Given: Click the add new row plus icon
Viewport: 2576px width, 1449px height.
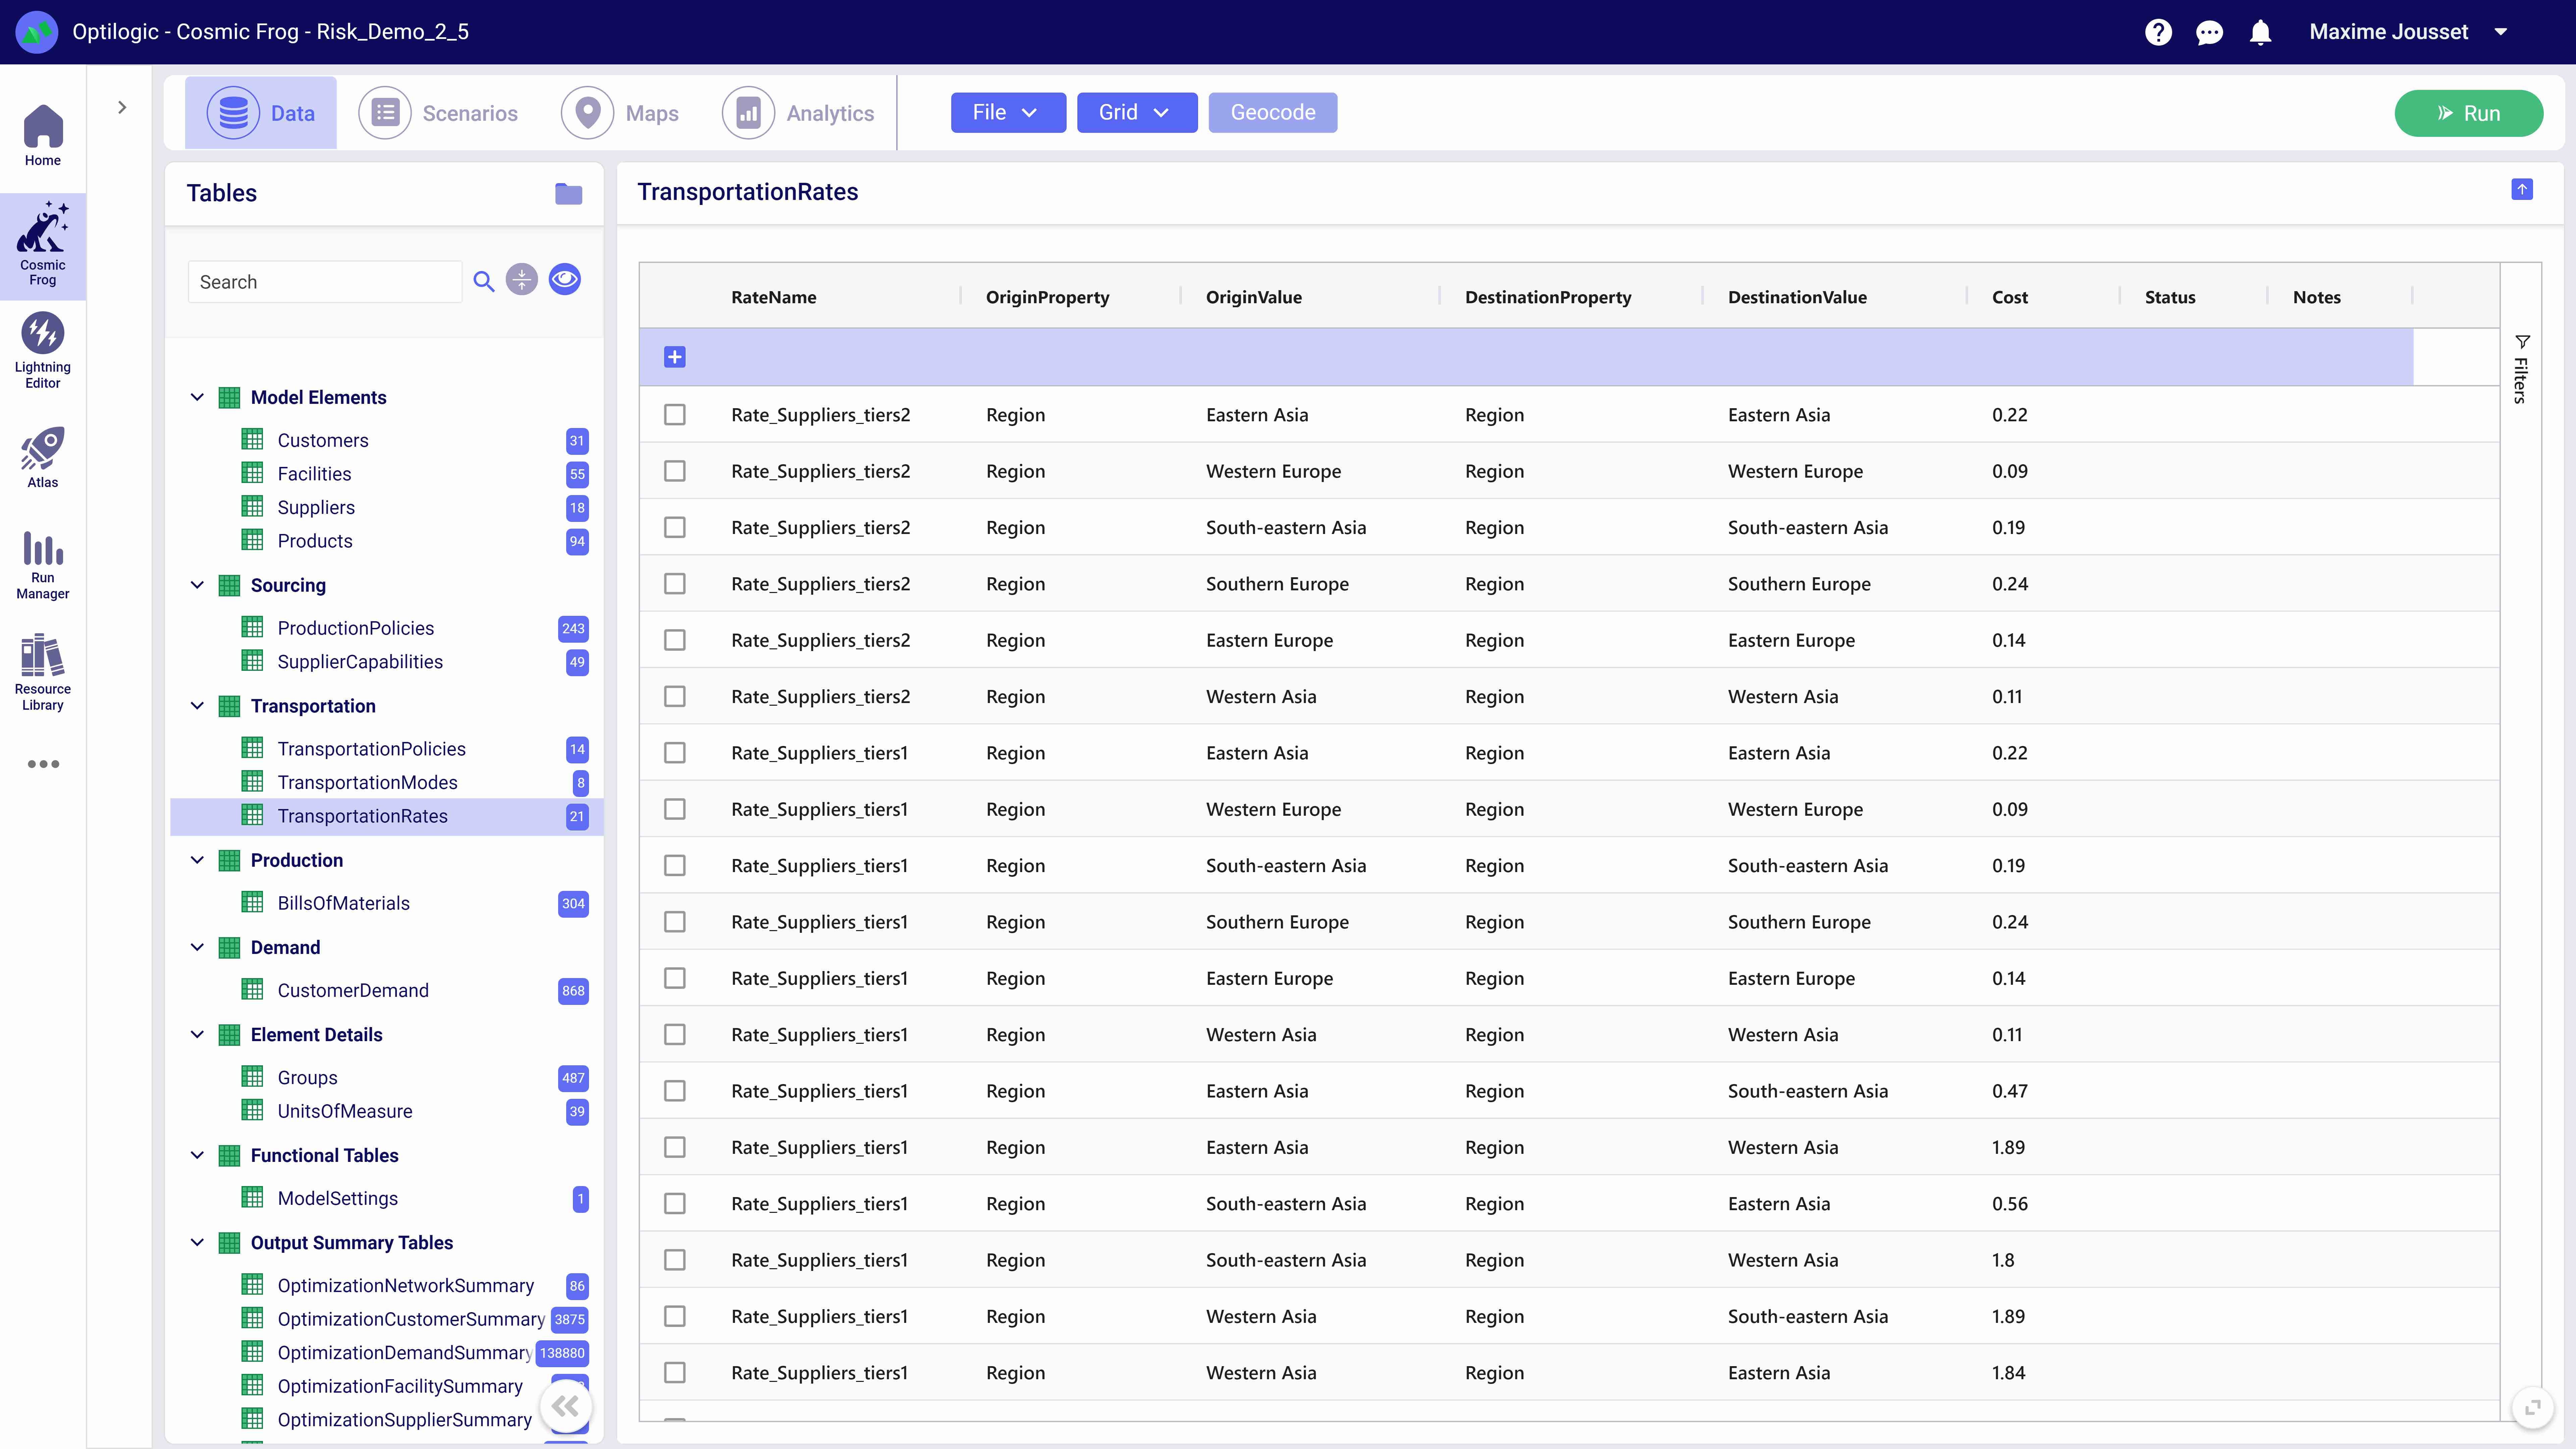Looking at the screenshot, I should click(675, 357).
